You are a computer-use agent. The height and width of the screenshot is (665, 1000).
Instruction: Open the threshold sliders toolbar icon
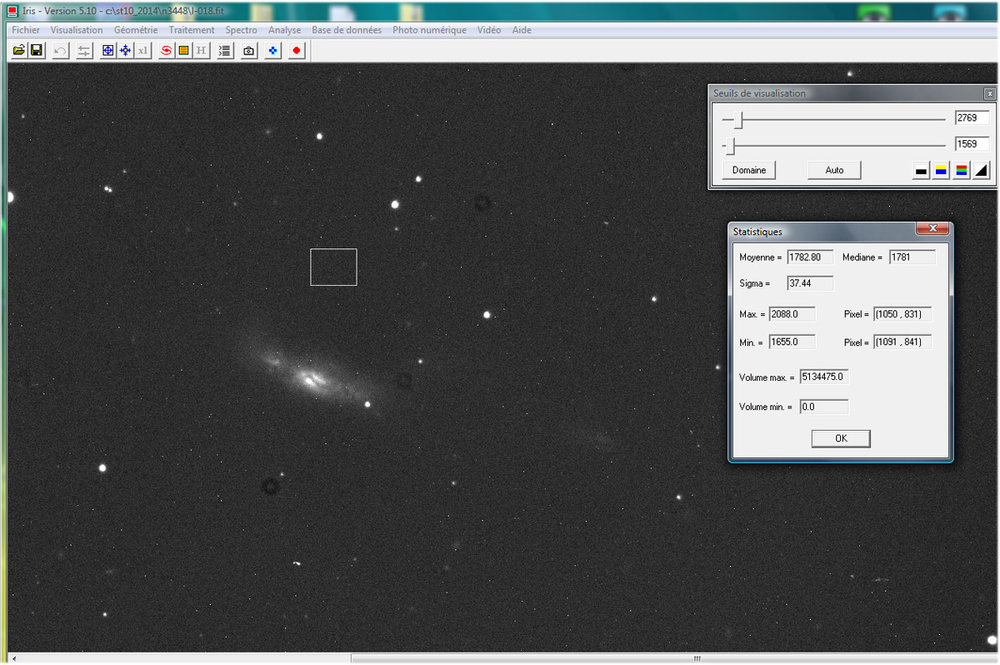[x=84, y=50]
